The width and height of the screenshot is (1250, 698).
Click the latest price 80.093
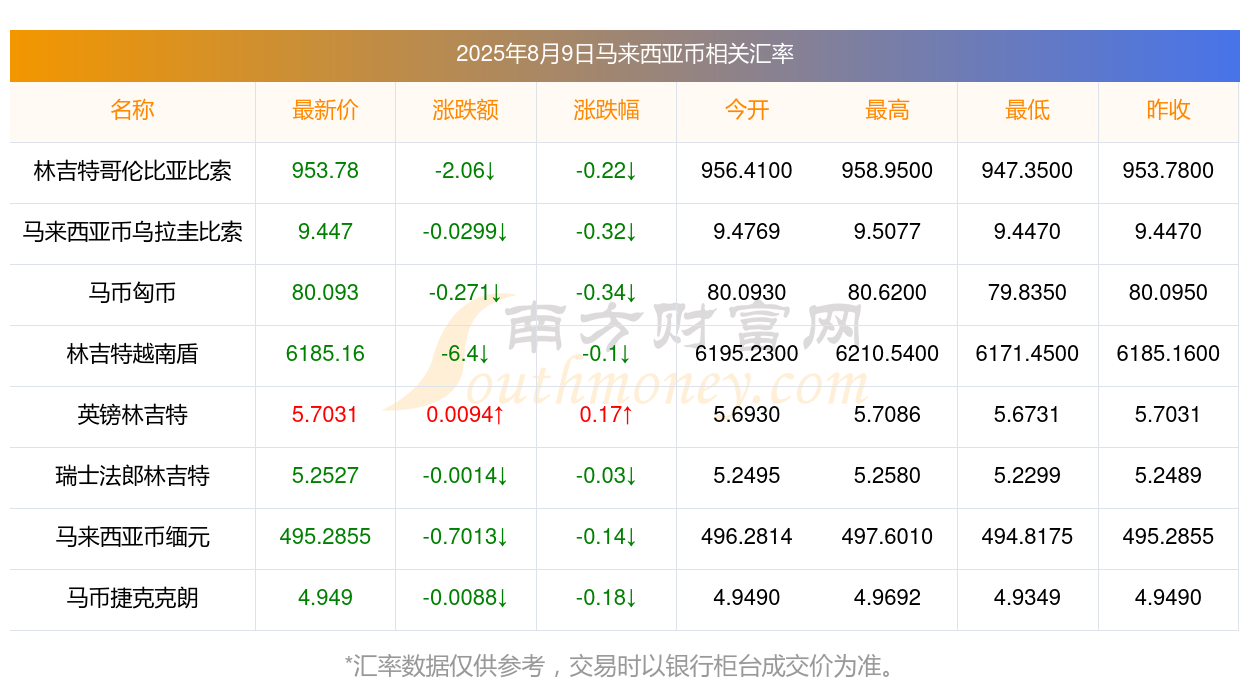coord(325,293)
